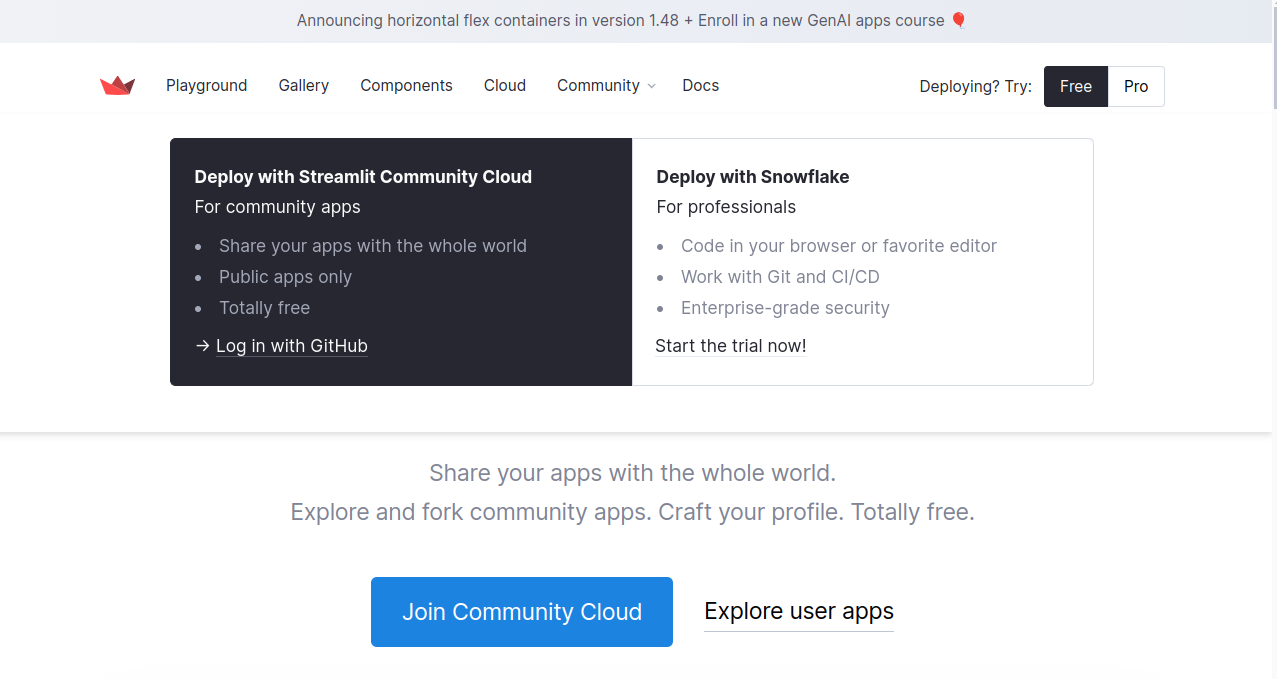
Task: Open the Playground page
Action: (x=206, y=86)
